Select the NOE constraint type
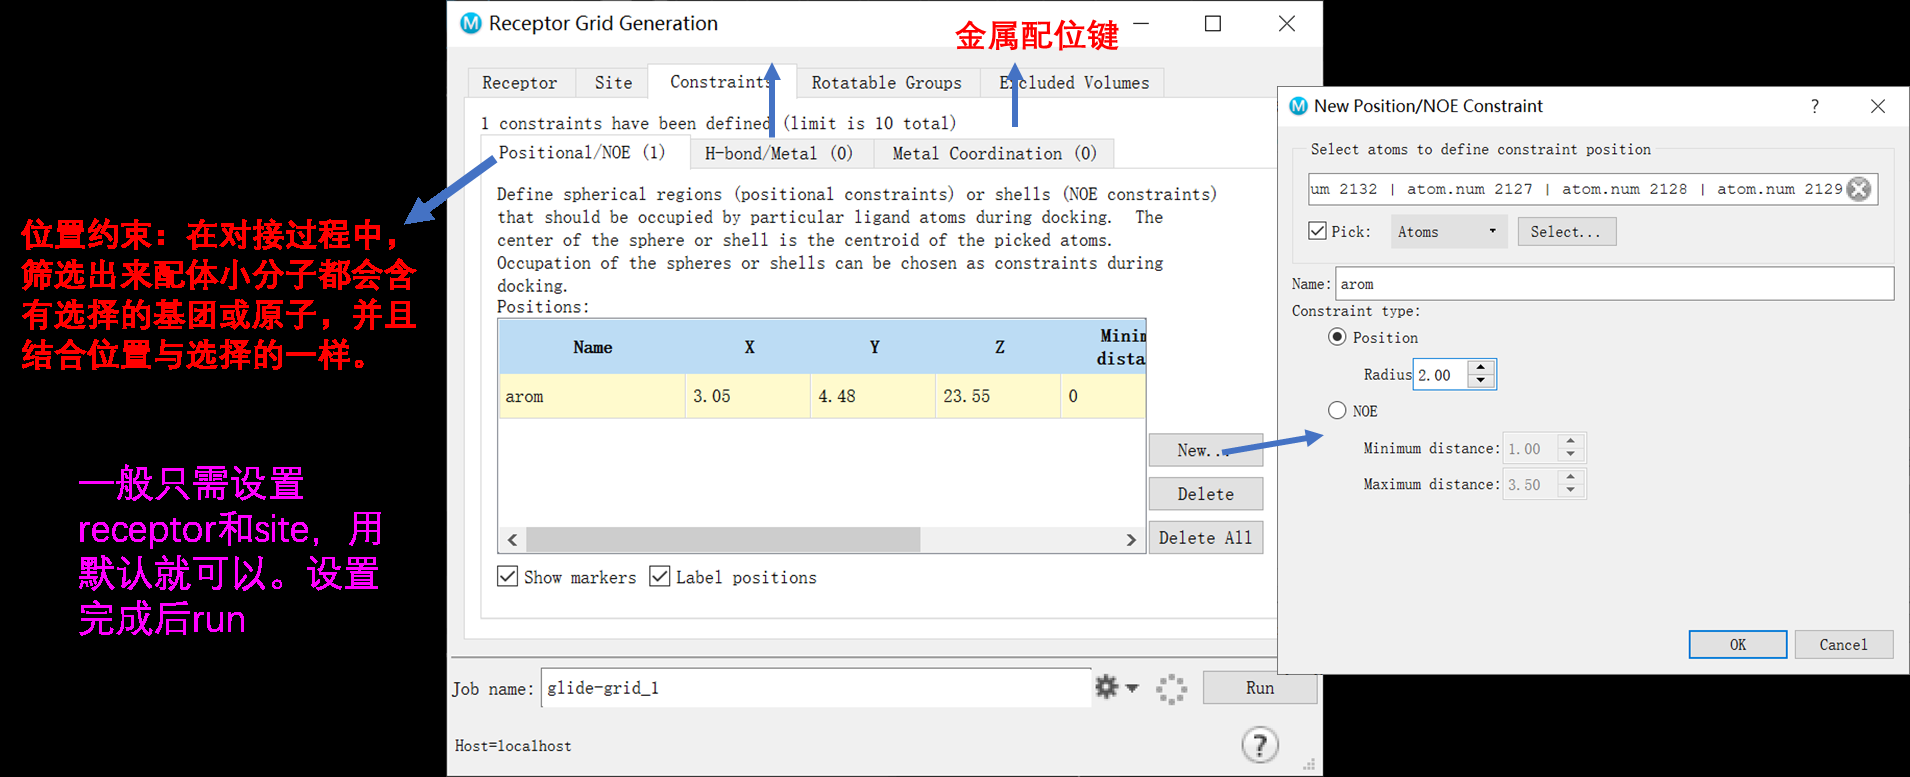1910x777 pixels. tap(1337, 410)
